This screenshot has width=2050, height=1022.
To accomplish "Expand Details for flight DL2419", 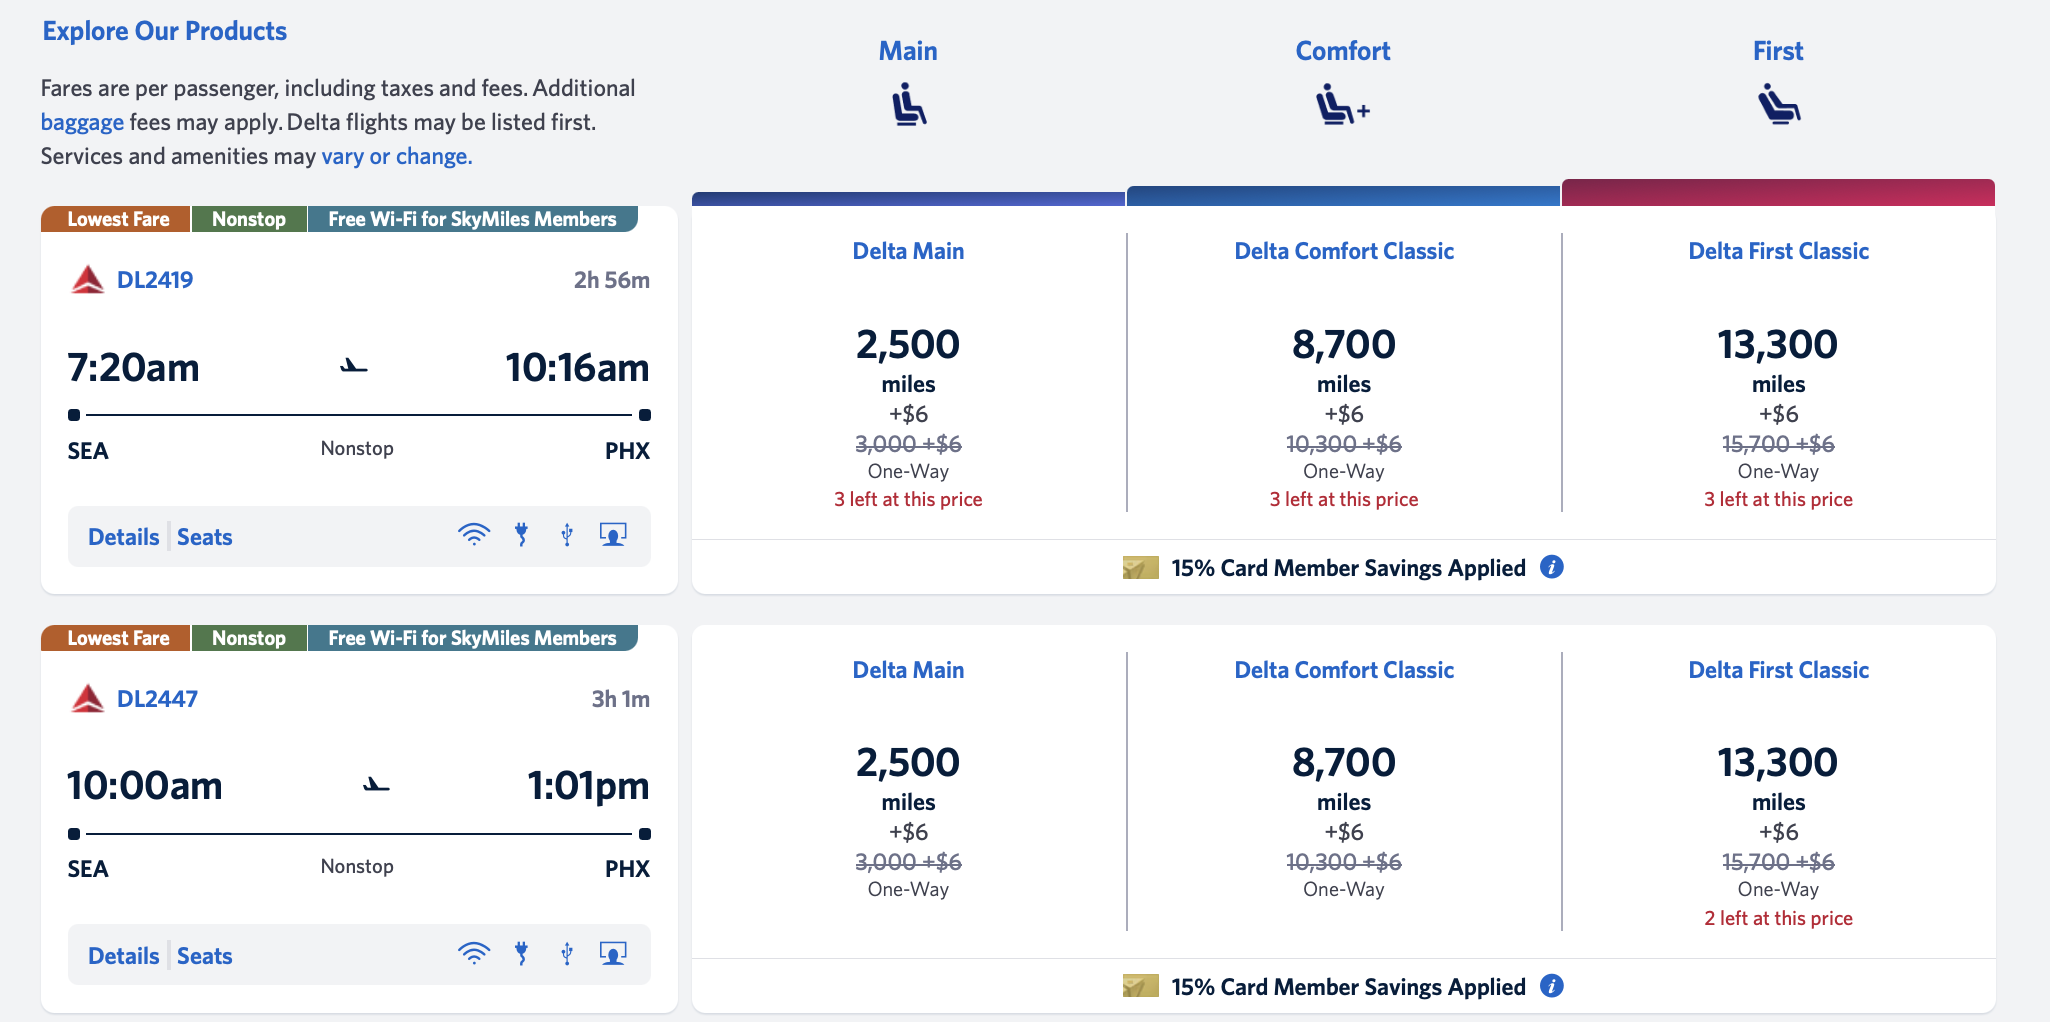I will pyautogui.click(x=123, y=536).
